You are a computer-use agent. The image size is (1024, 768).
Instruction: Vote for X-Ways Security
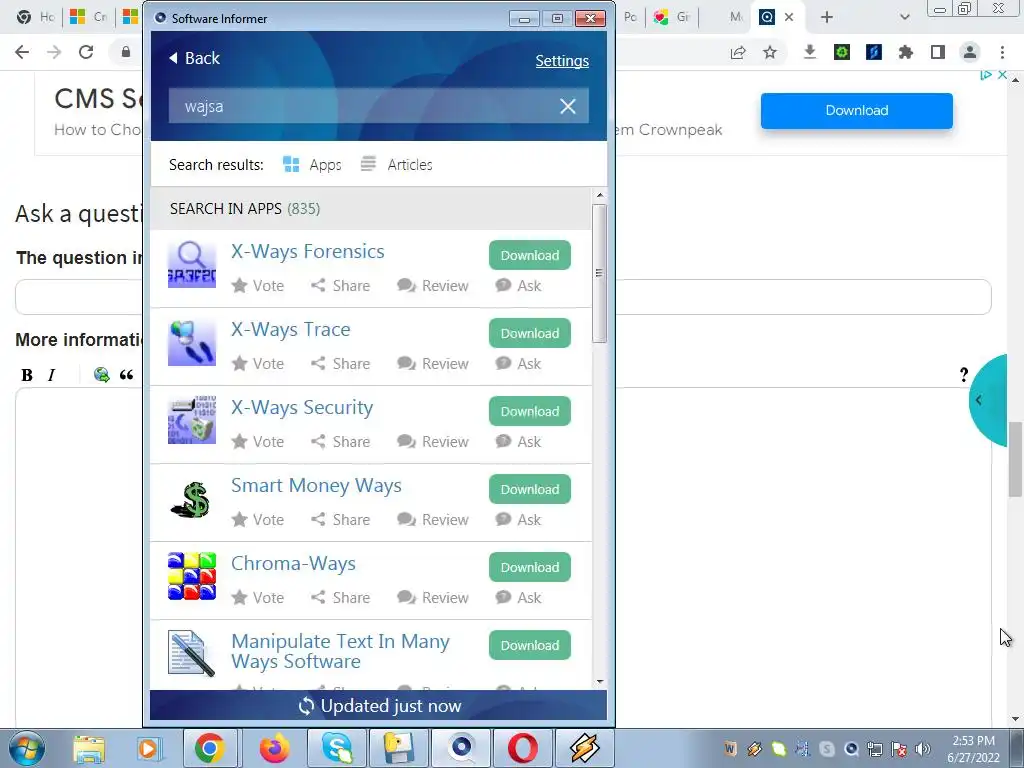258,442
